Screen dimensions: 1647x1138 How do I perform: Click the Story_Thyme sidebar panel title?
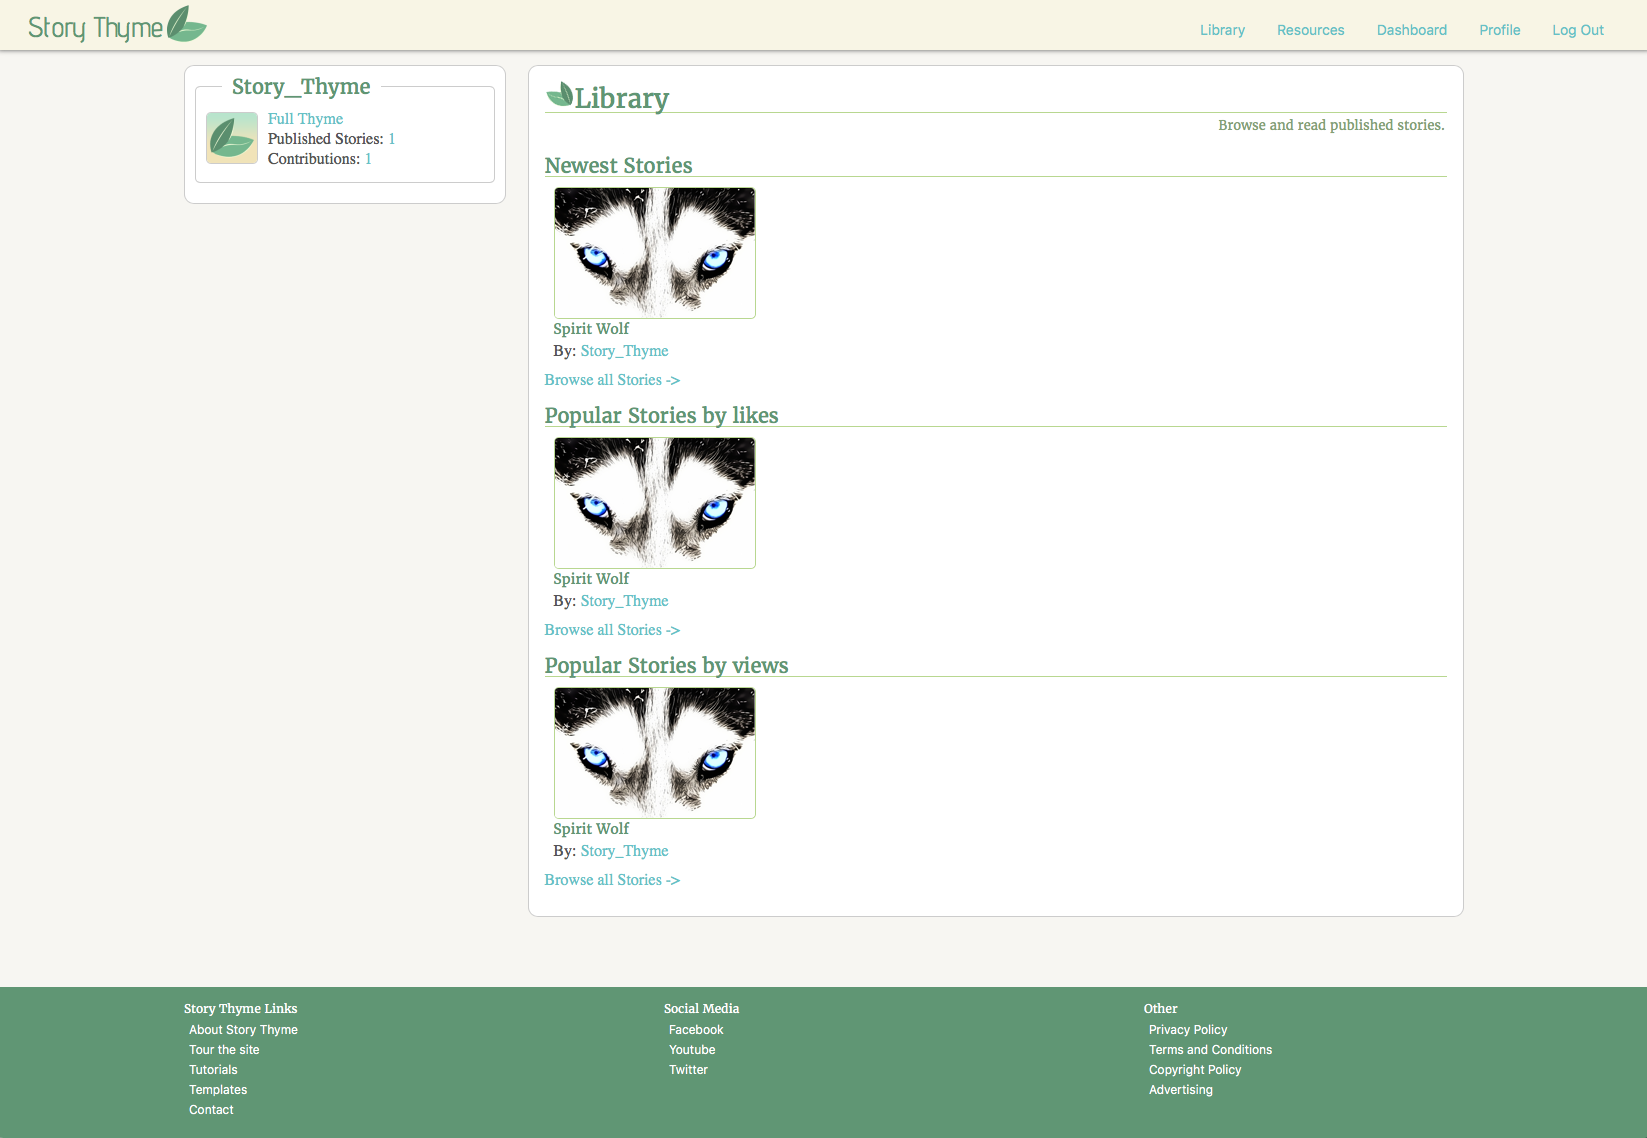tap(301, 87)
